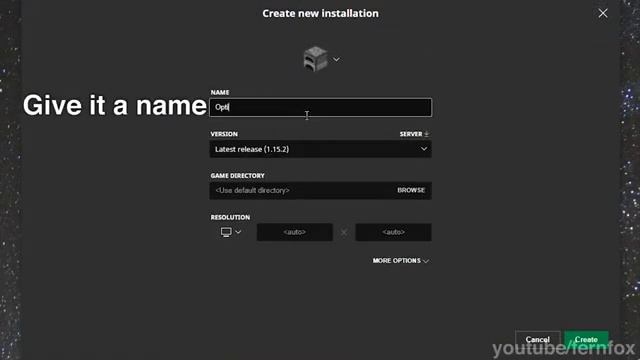Download the Server jar link
The image size is (640, 360).
414,134
